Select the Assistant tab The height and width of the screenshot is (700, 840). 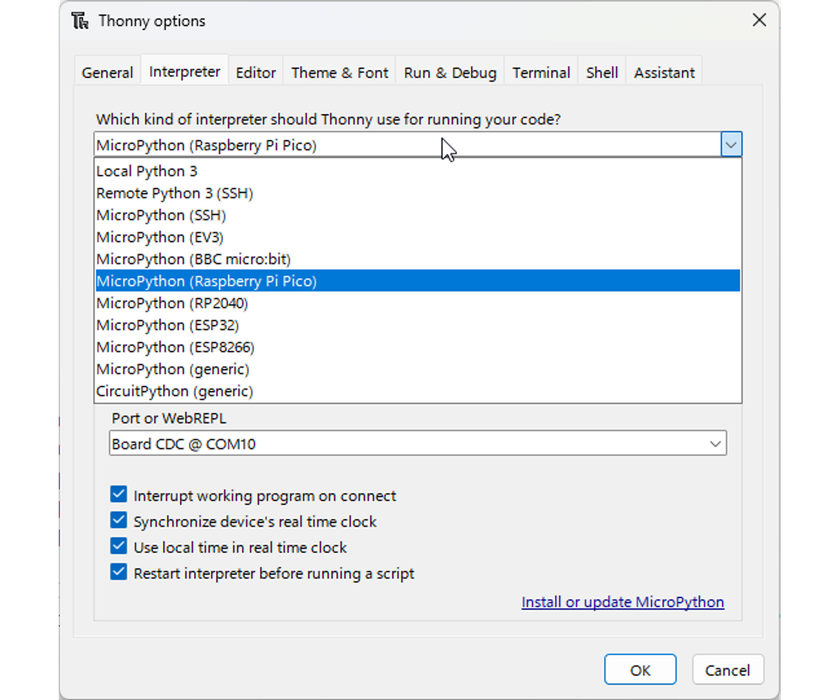[664, 72]
